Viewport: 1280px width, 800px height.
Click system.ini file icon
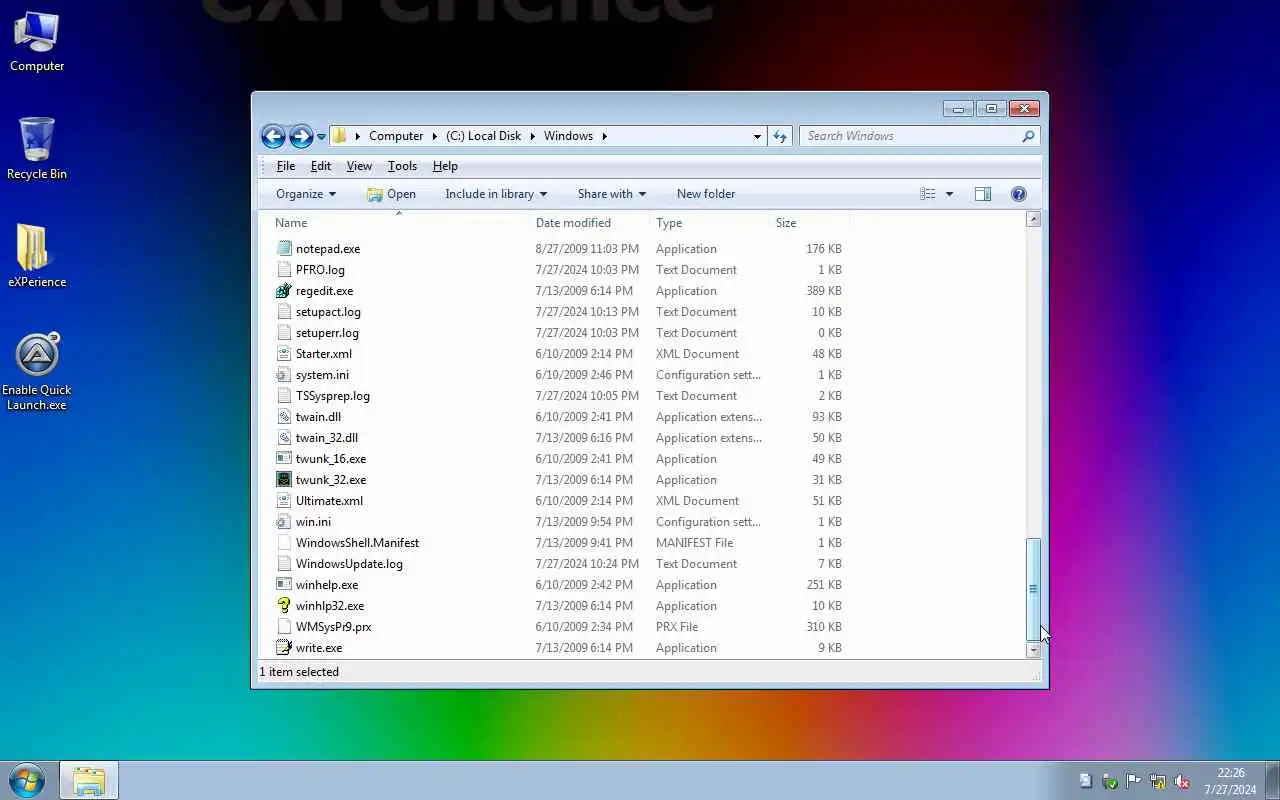284,375
